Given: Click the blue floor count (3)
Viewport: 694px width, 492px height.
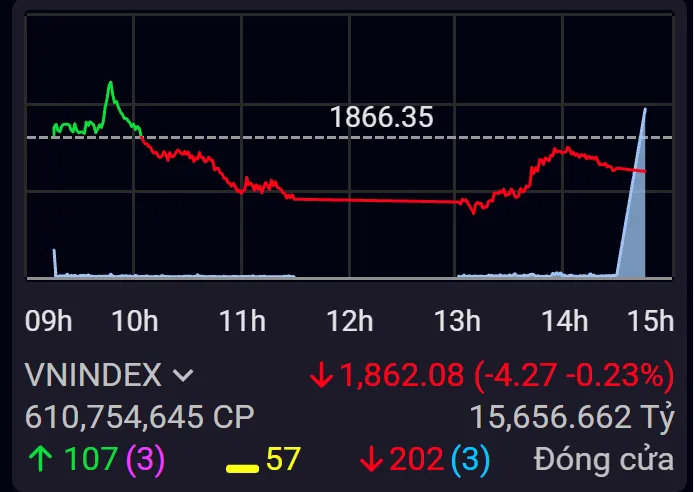Looking at the screenshot, I should (470, 459).
